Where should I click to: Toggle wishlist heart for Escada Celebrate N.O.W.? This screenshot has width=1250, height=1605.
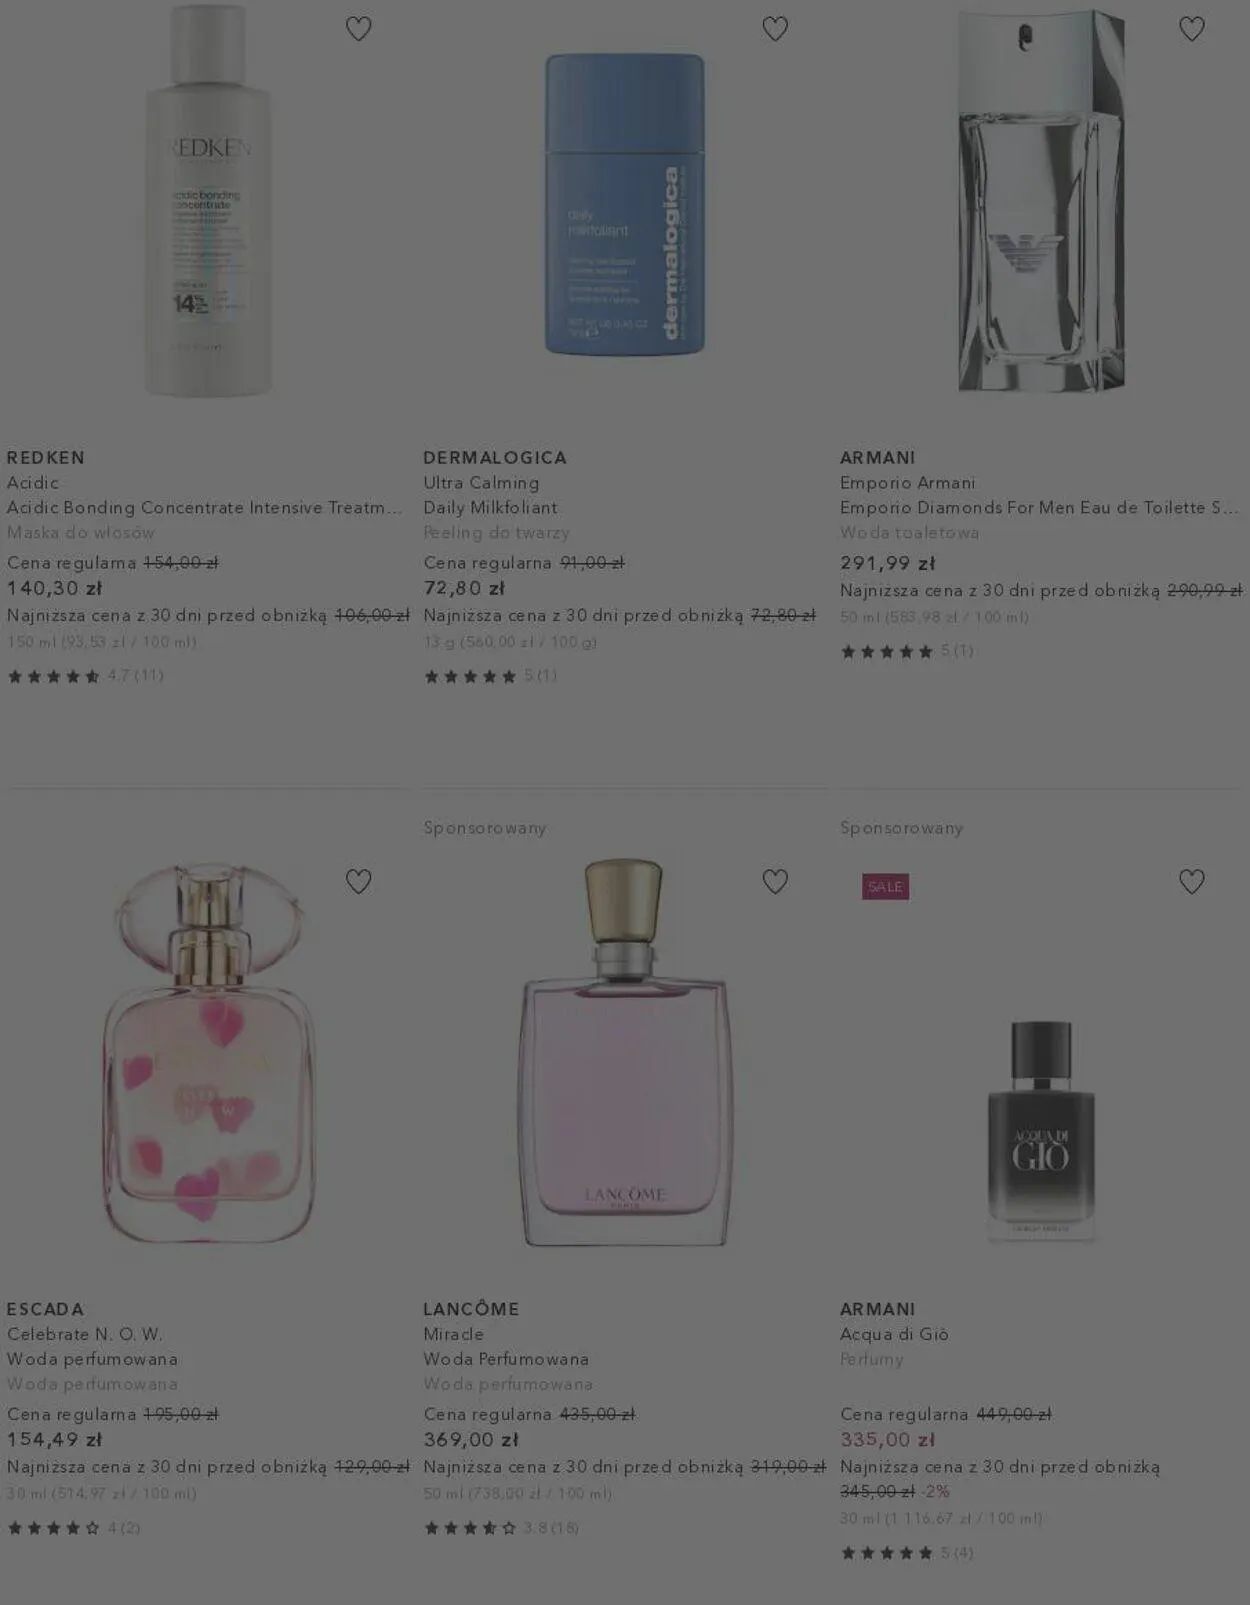[358, 881]
